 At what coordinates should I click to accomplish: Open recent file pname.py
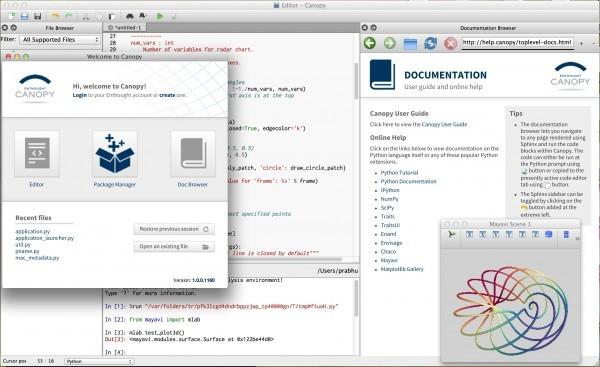click(27, 251)
